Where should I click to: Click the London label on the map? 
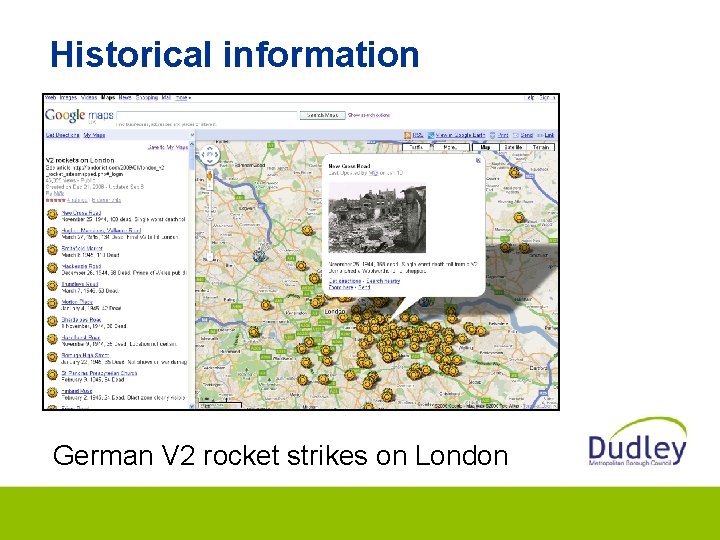(x=334, y=312)
